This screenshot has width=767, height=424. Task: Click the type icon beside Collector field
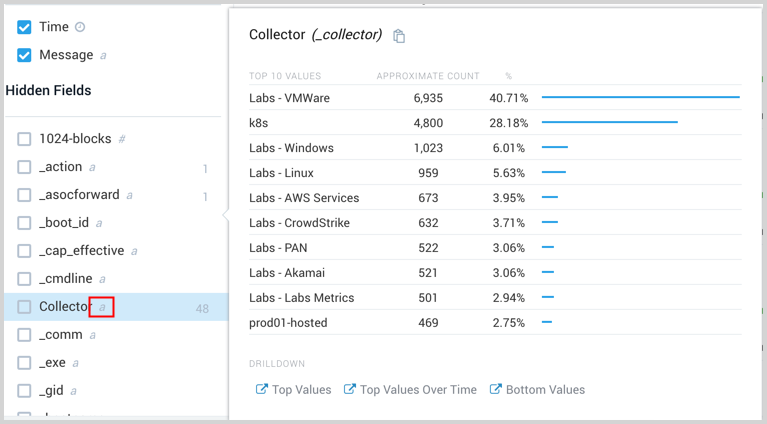coord(101,307)
